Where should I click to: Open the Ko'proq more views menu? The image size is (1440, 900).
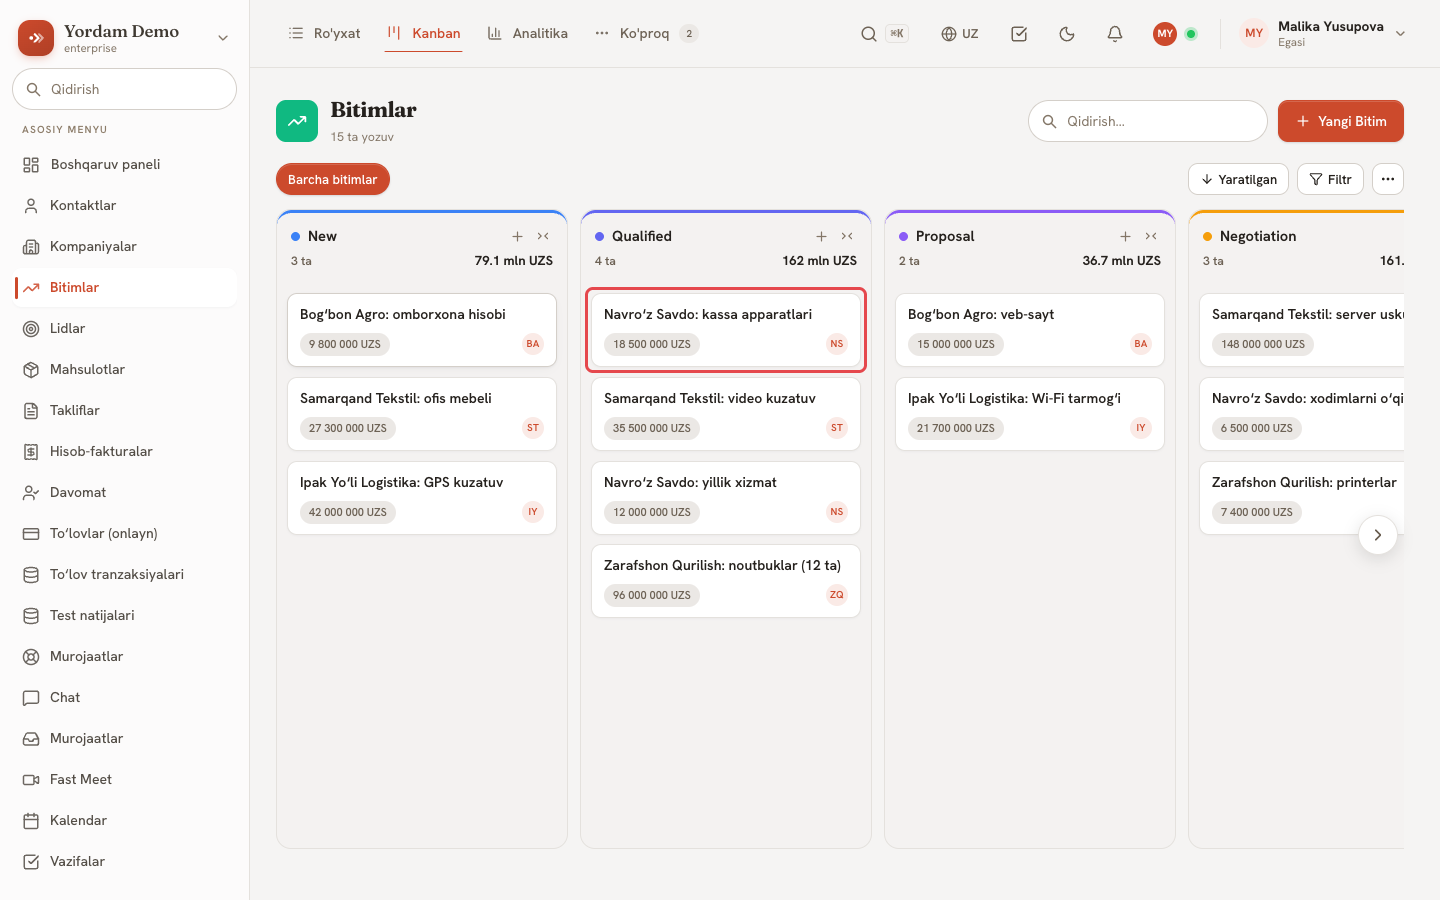coord(646,34)
